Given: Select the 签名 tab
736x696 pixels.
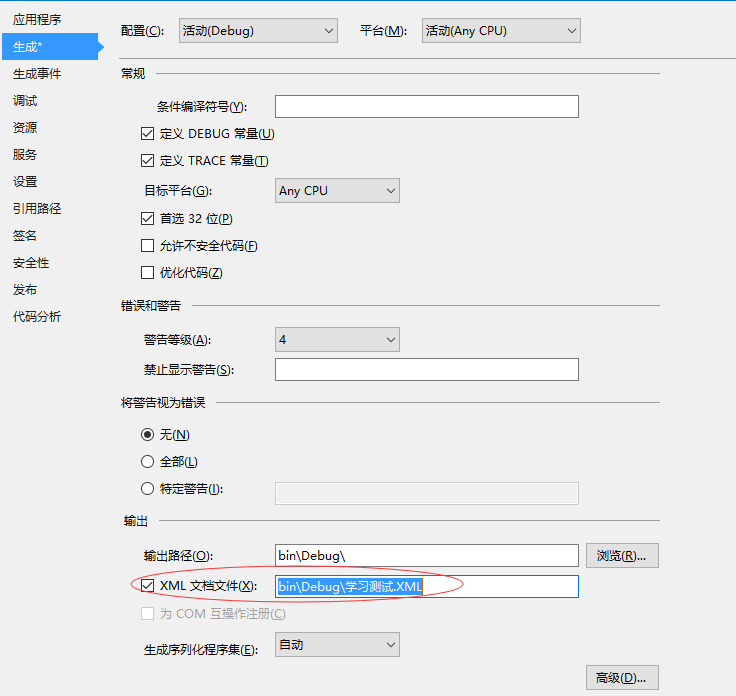Looking at the screenshot, I should tap(25, 236).
